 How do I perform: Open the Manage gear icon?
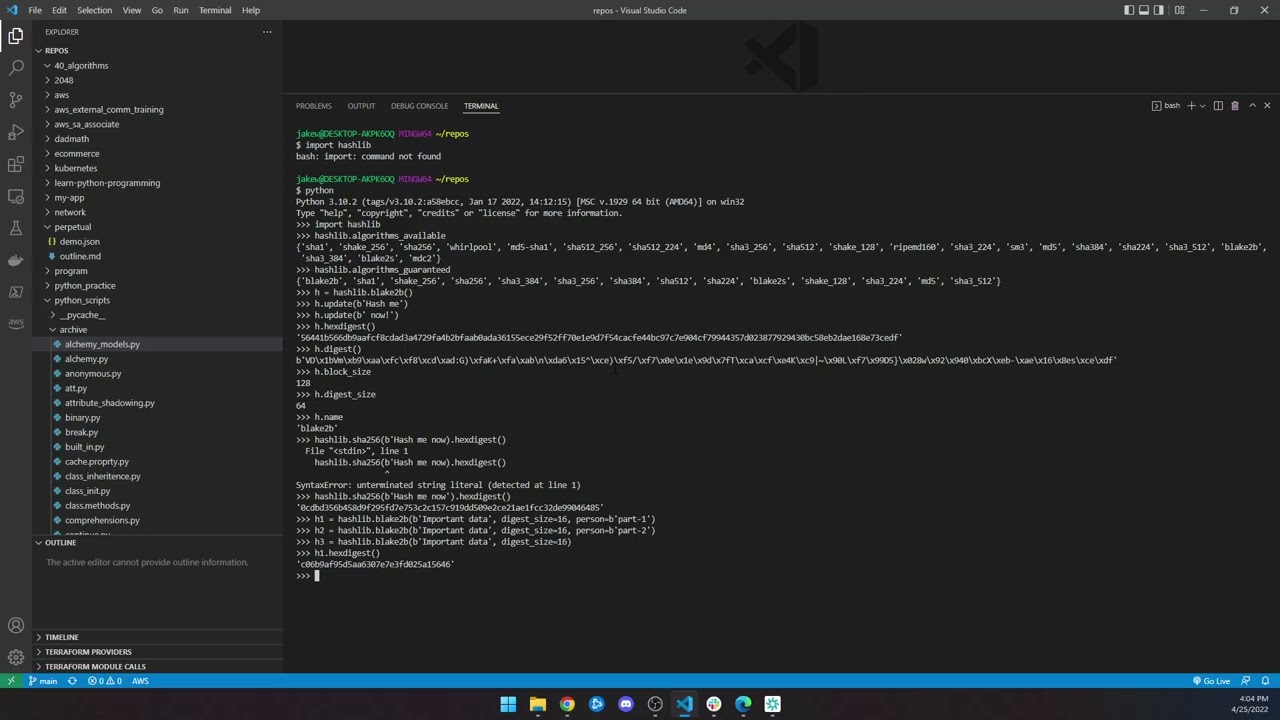(16, 657)
